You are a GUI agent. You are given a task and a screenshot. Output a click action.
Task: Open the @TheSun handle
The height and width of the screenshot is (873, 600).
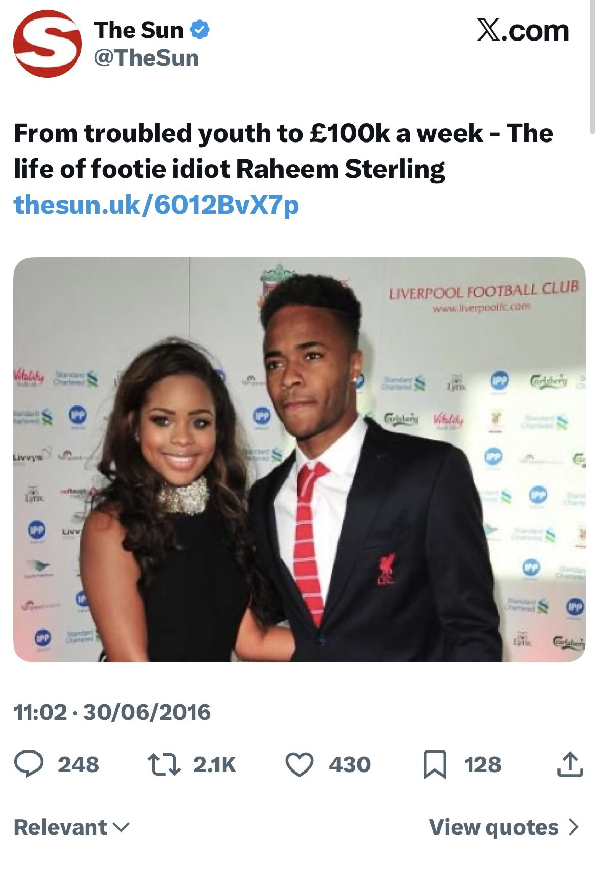(x=146, y=58)
